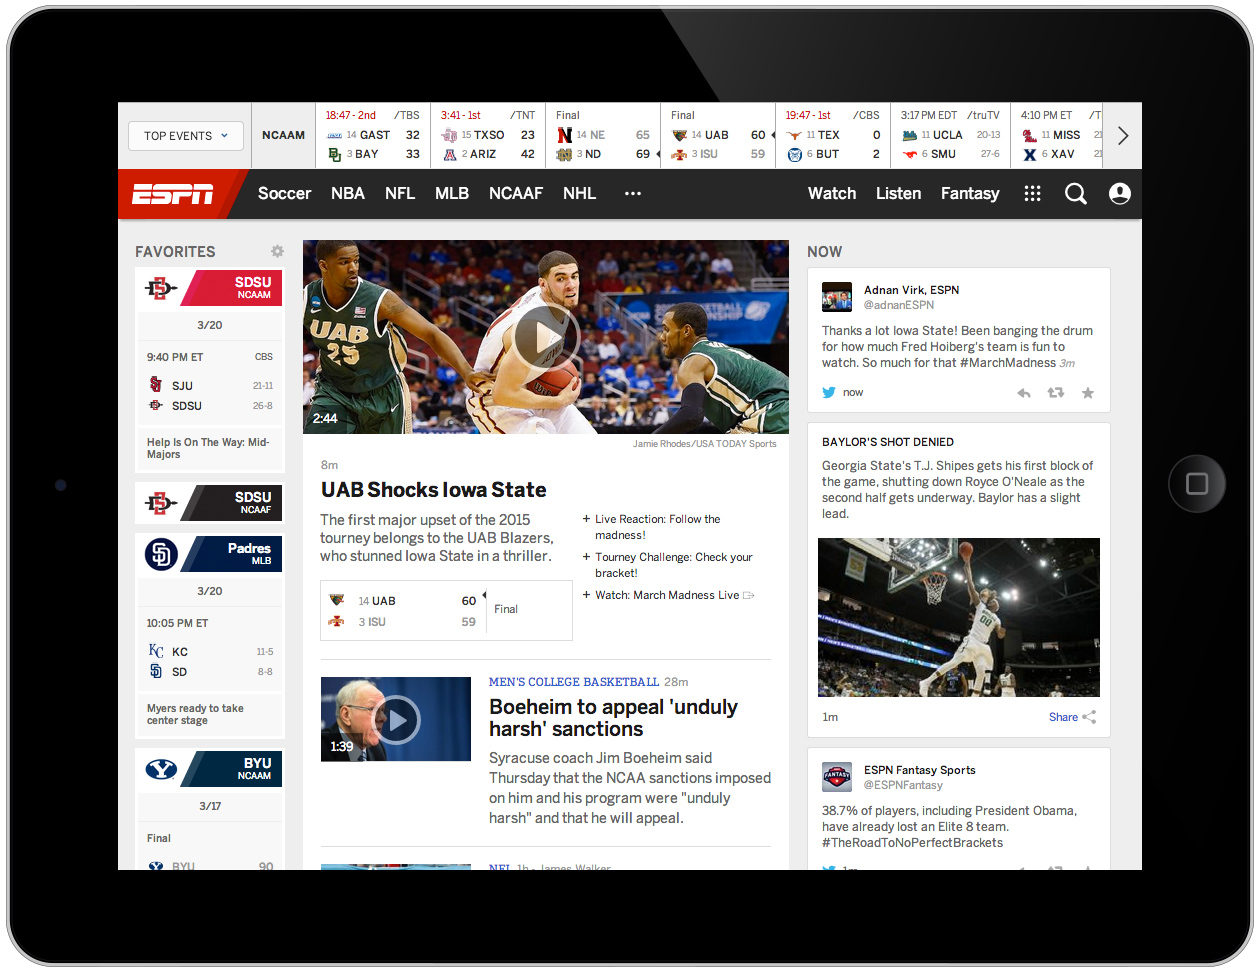Screen dimensions: 1256x968
Task: Open Boeheim to appeal sanctions headline
Action: (x=613, y=718)
